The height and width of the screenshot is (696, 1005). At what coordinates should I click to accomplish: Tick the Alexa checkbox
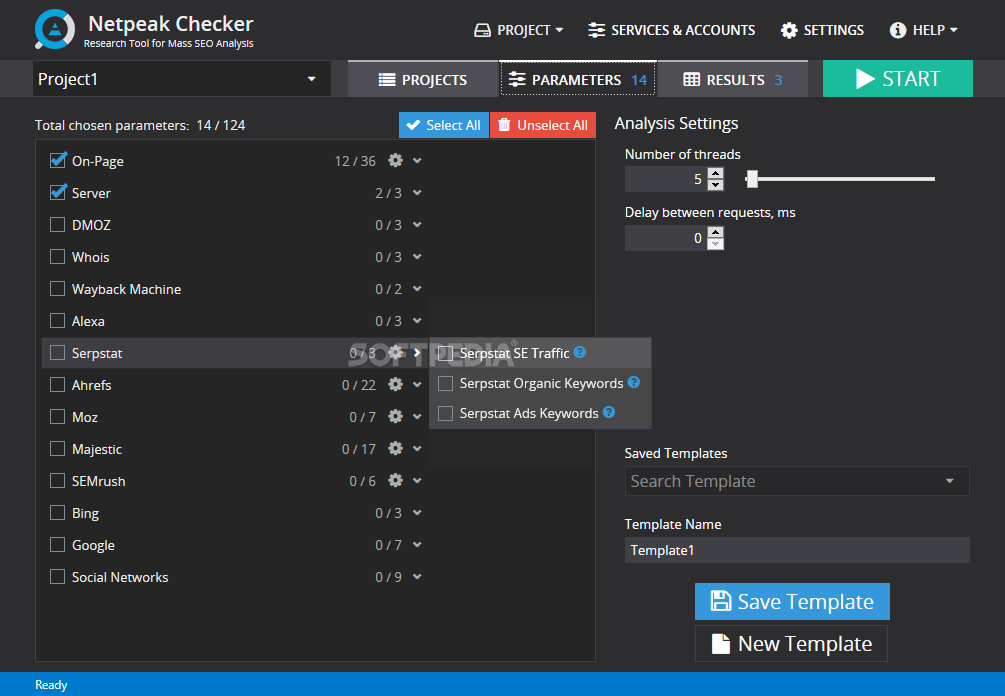[x=58, y=320]
